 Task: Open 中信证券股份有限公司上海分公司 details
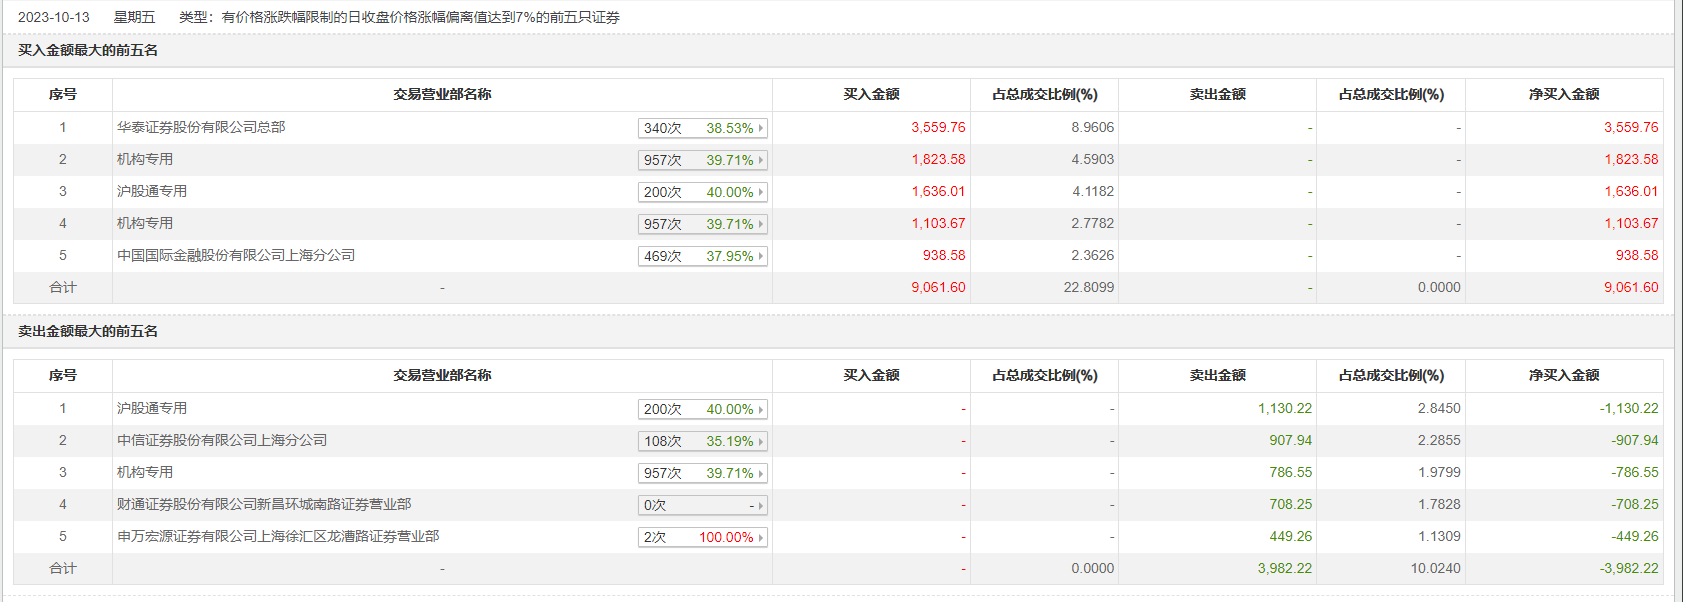coord(222,440)
